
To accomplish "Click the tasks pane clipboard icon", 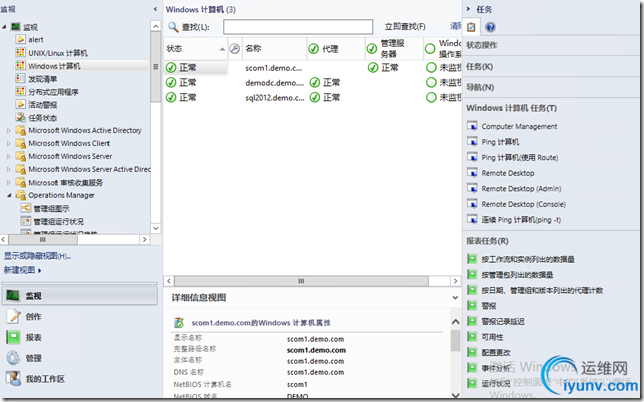I will (x=471, y=27).
